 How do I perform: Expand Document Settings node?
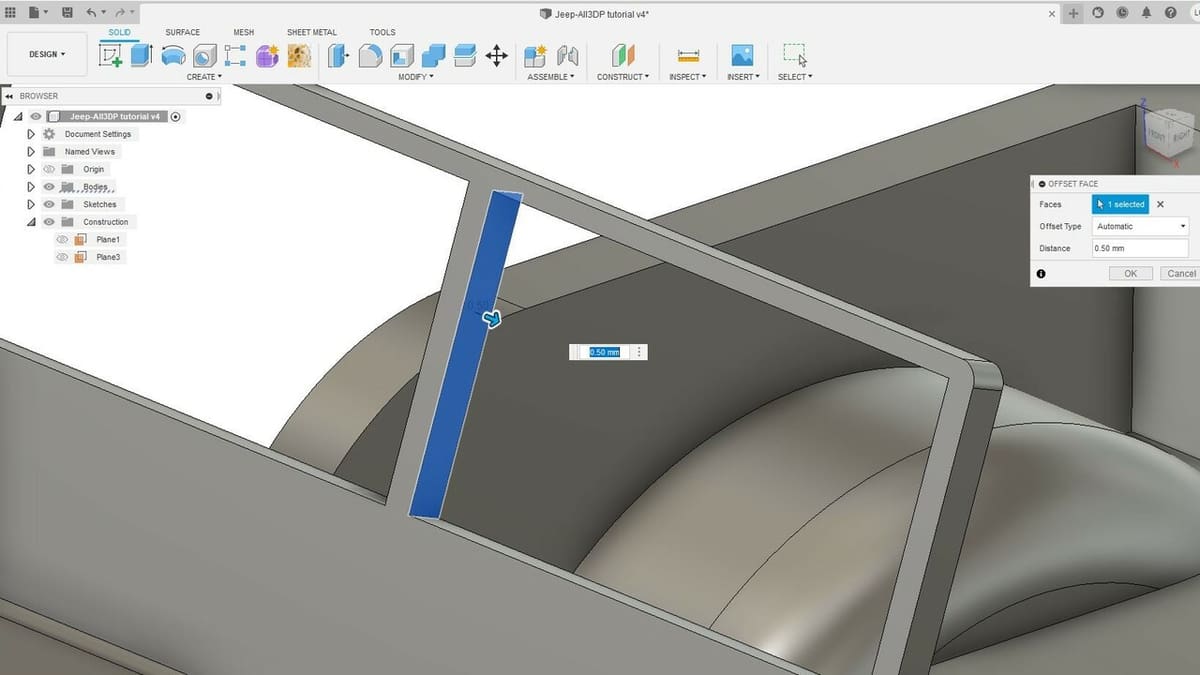pyautogui.click(x=31, y=134)
